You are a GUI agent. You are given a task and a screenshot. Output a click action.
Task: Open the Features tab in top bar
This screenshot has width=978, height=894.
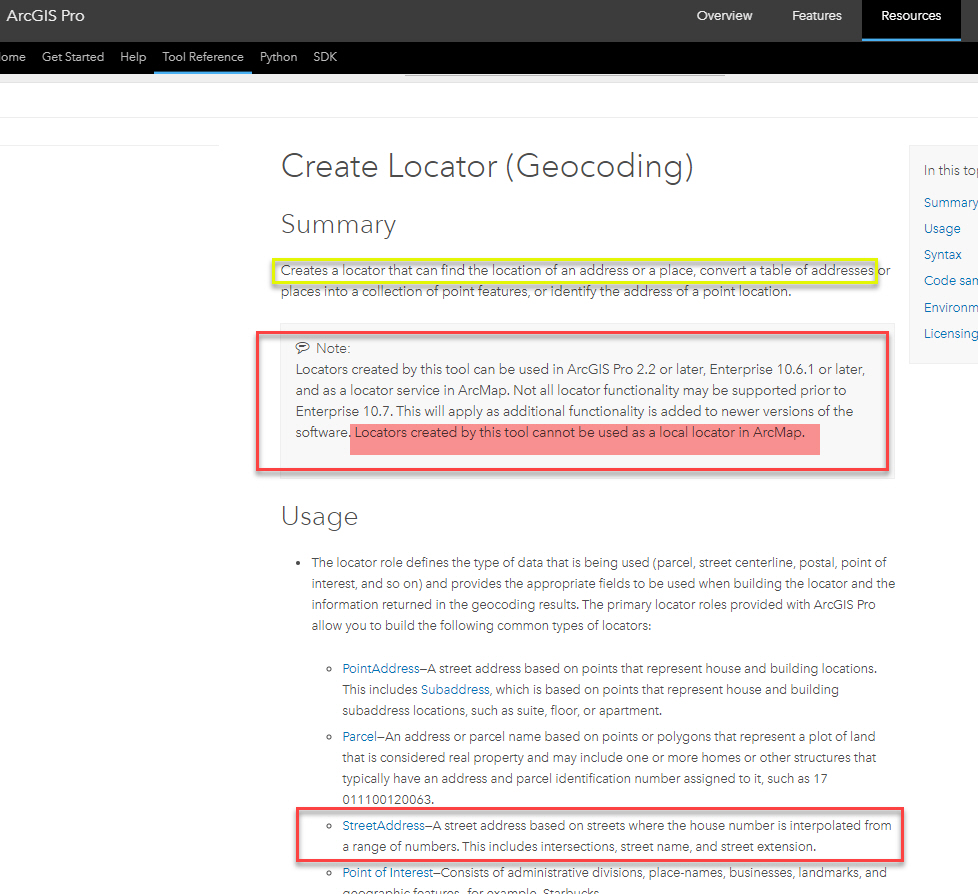click(x=816, y=16)
